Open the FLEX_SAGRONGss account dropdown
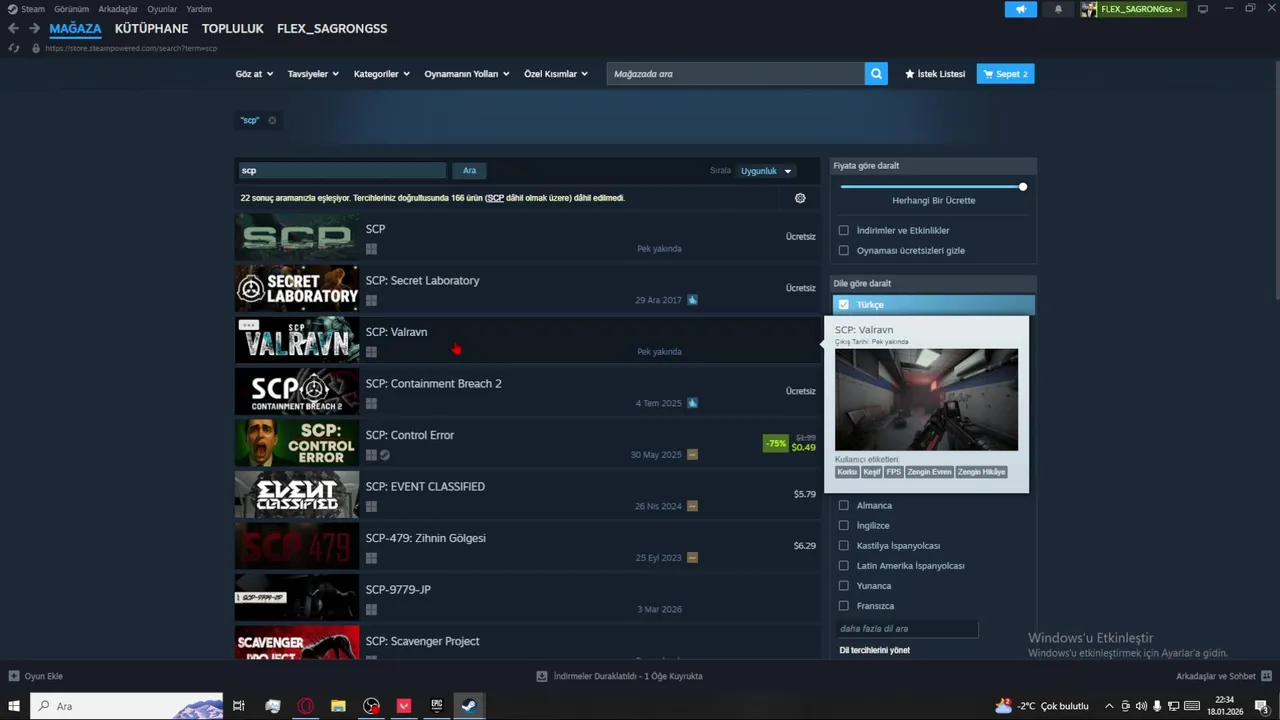Screen dimensions: 1280x720 (x=1140, y=9)
